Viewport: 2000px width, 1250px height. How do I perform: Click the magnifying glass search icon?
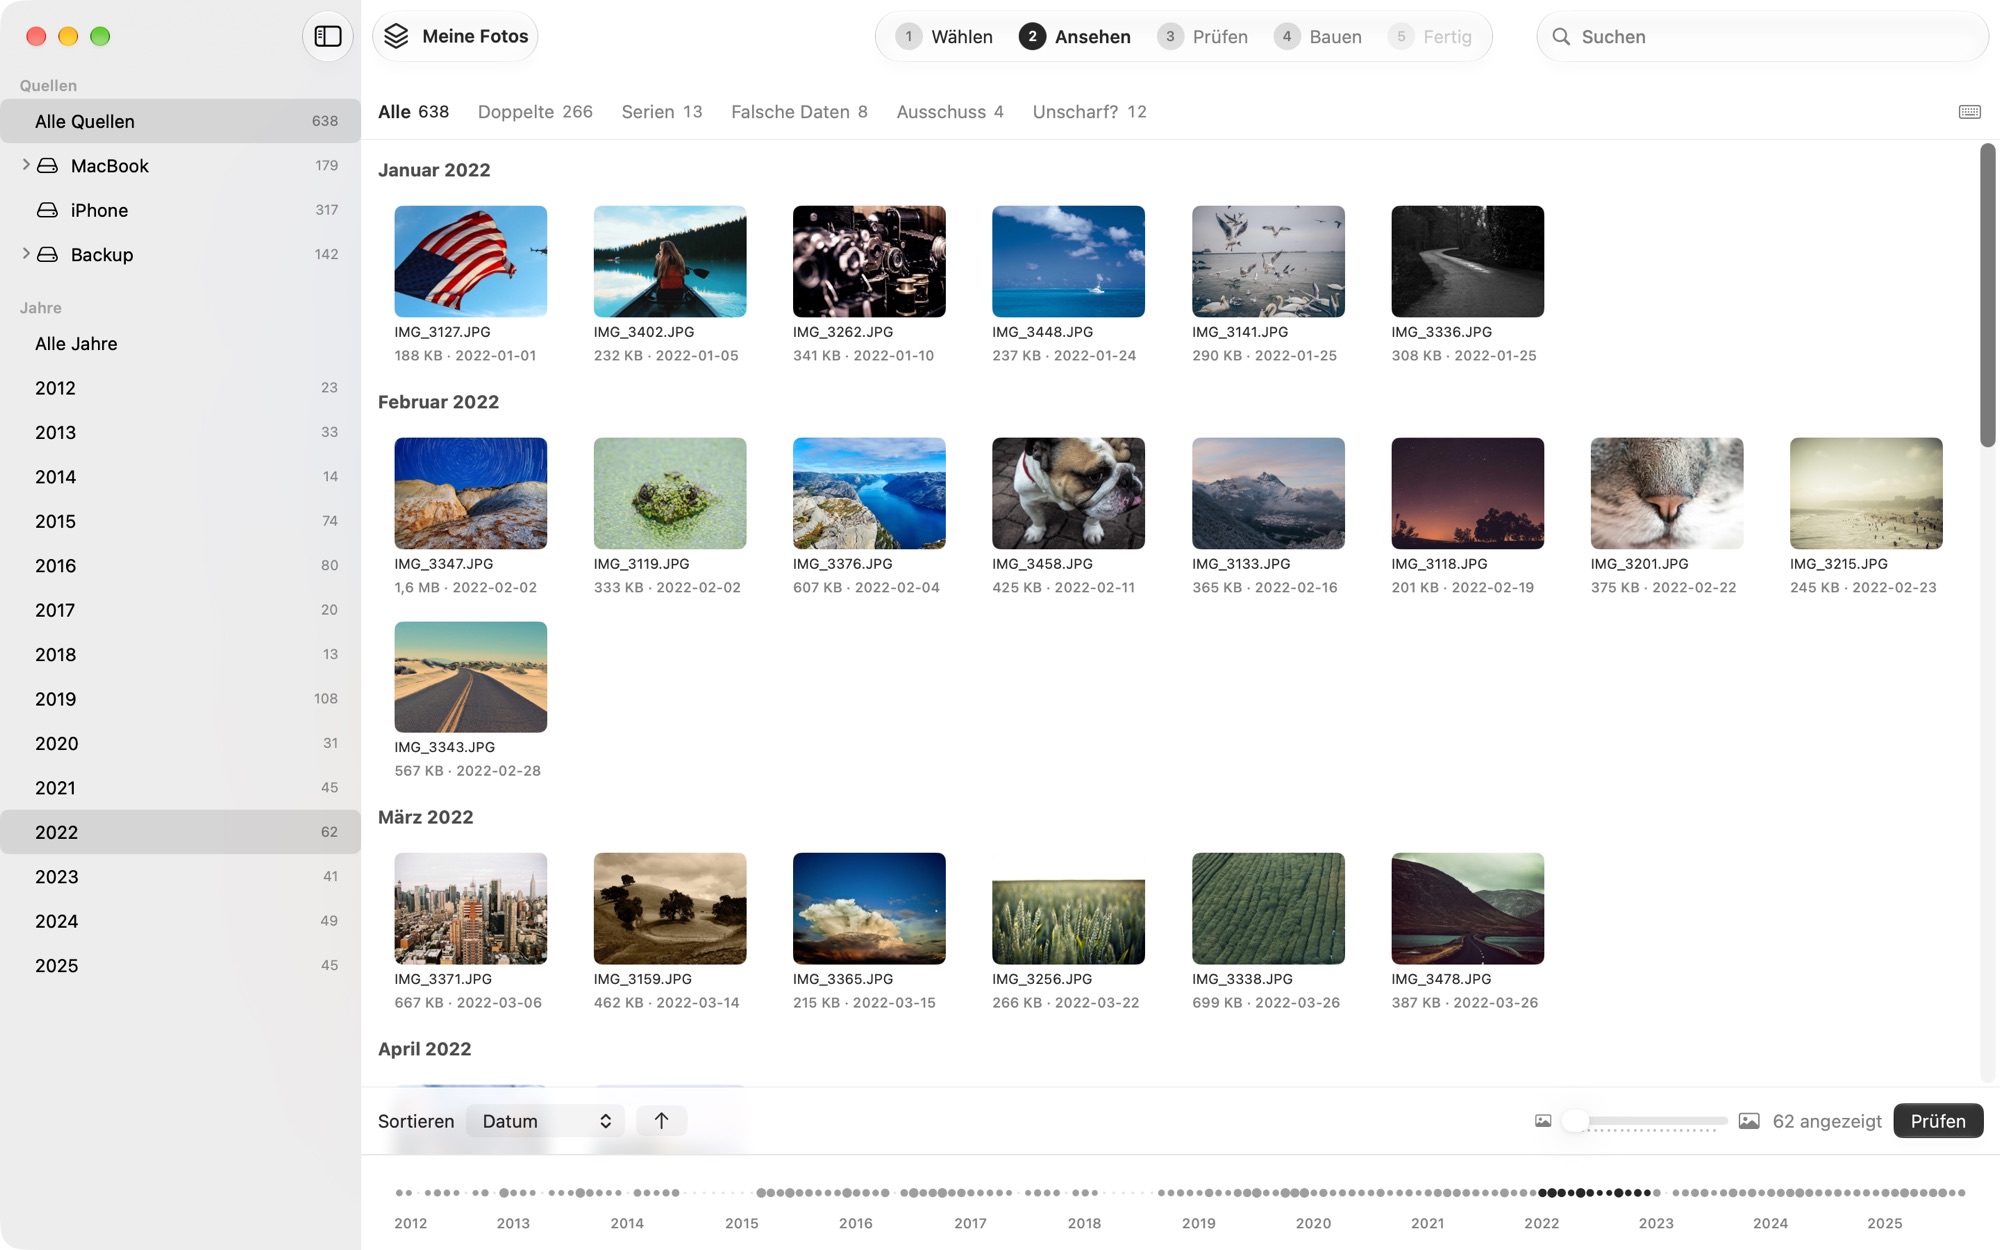tap(1560, 37)
